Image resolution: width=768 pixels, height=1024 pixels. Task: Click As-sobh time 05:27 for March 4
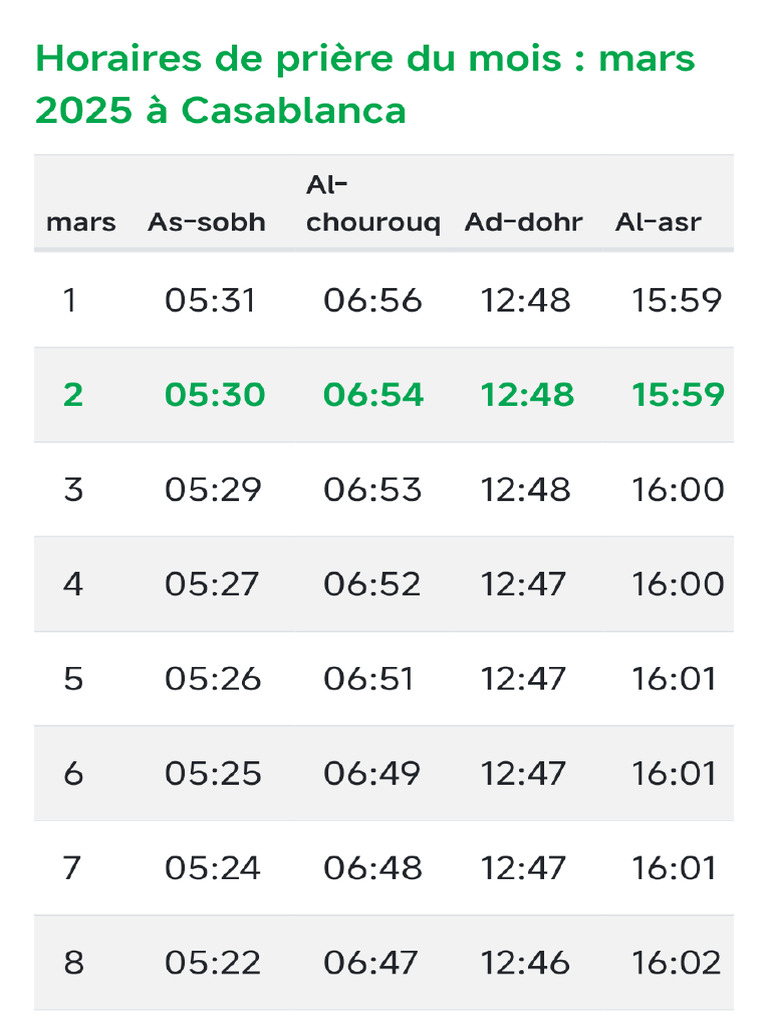(x=213, y=584)
